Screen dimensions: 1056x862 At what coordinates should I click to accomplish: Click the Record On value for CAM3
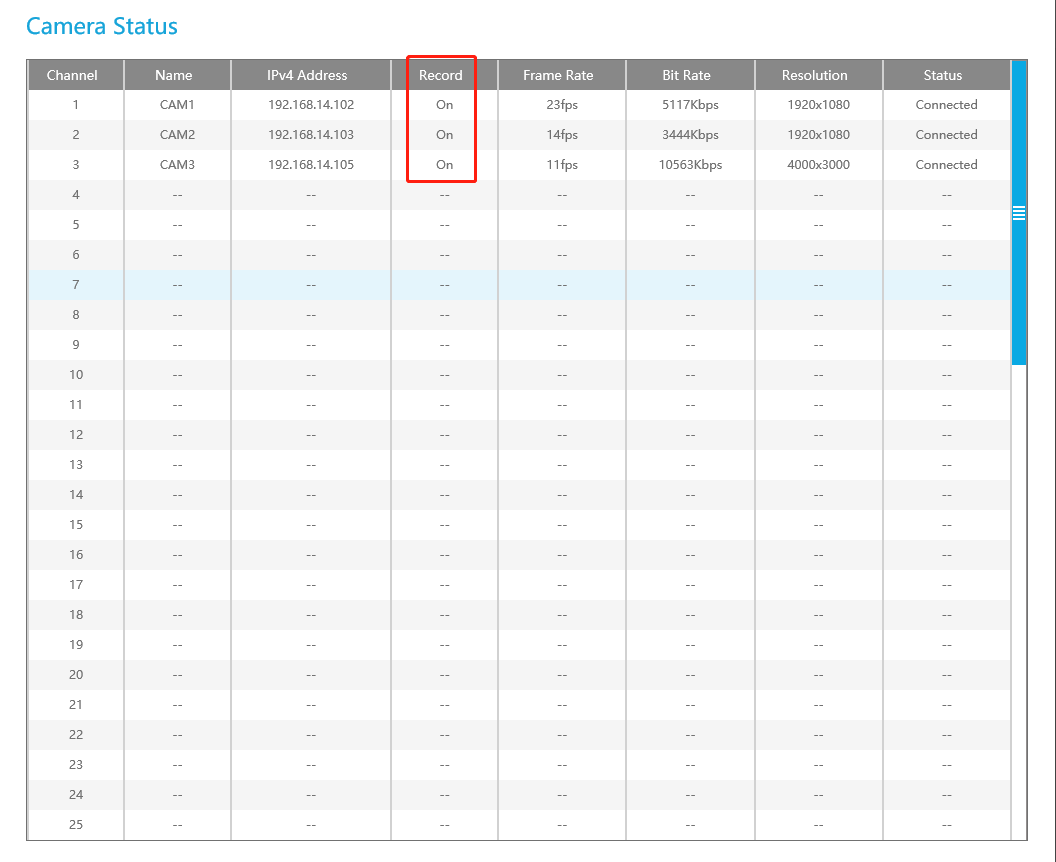[444, 164]
